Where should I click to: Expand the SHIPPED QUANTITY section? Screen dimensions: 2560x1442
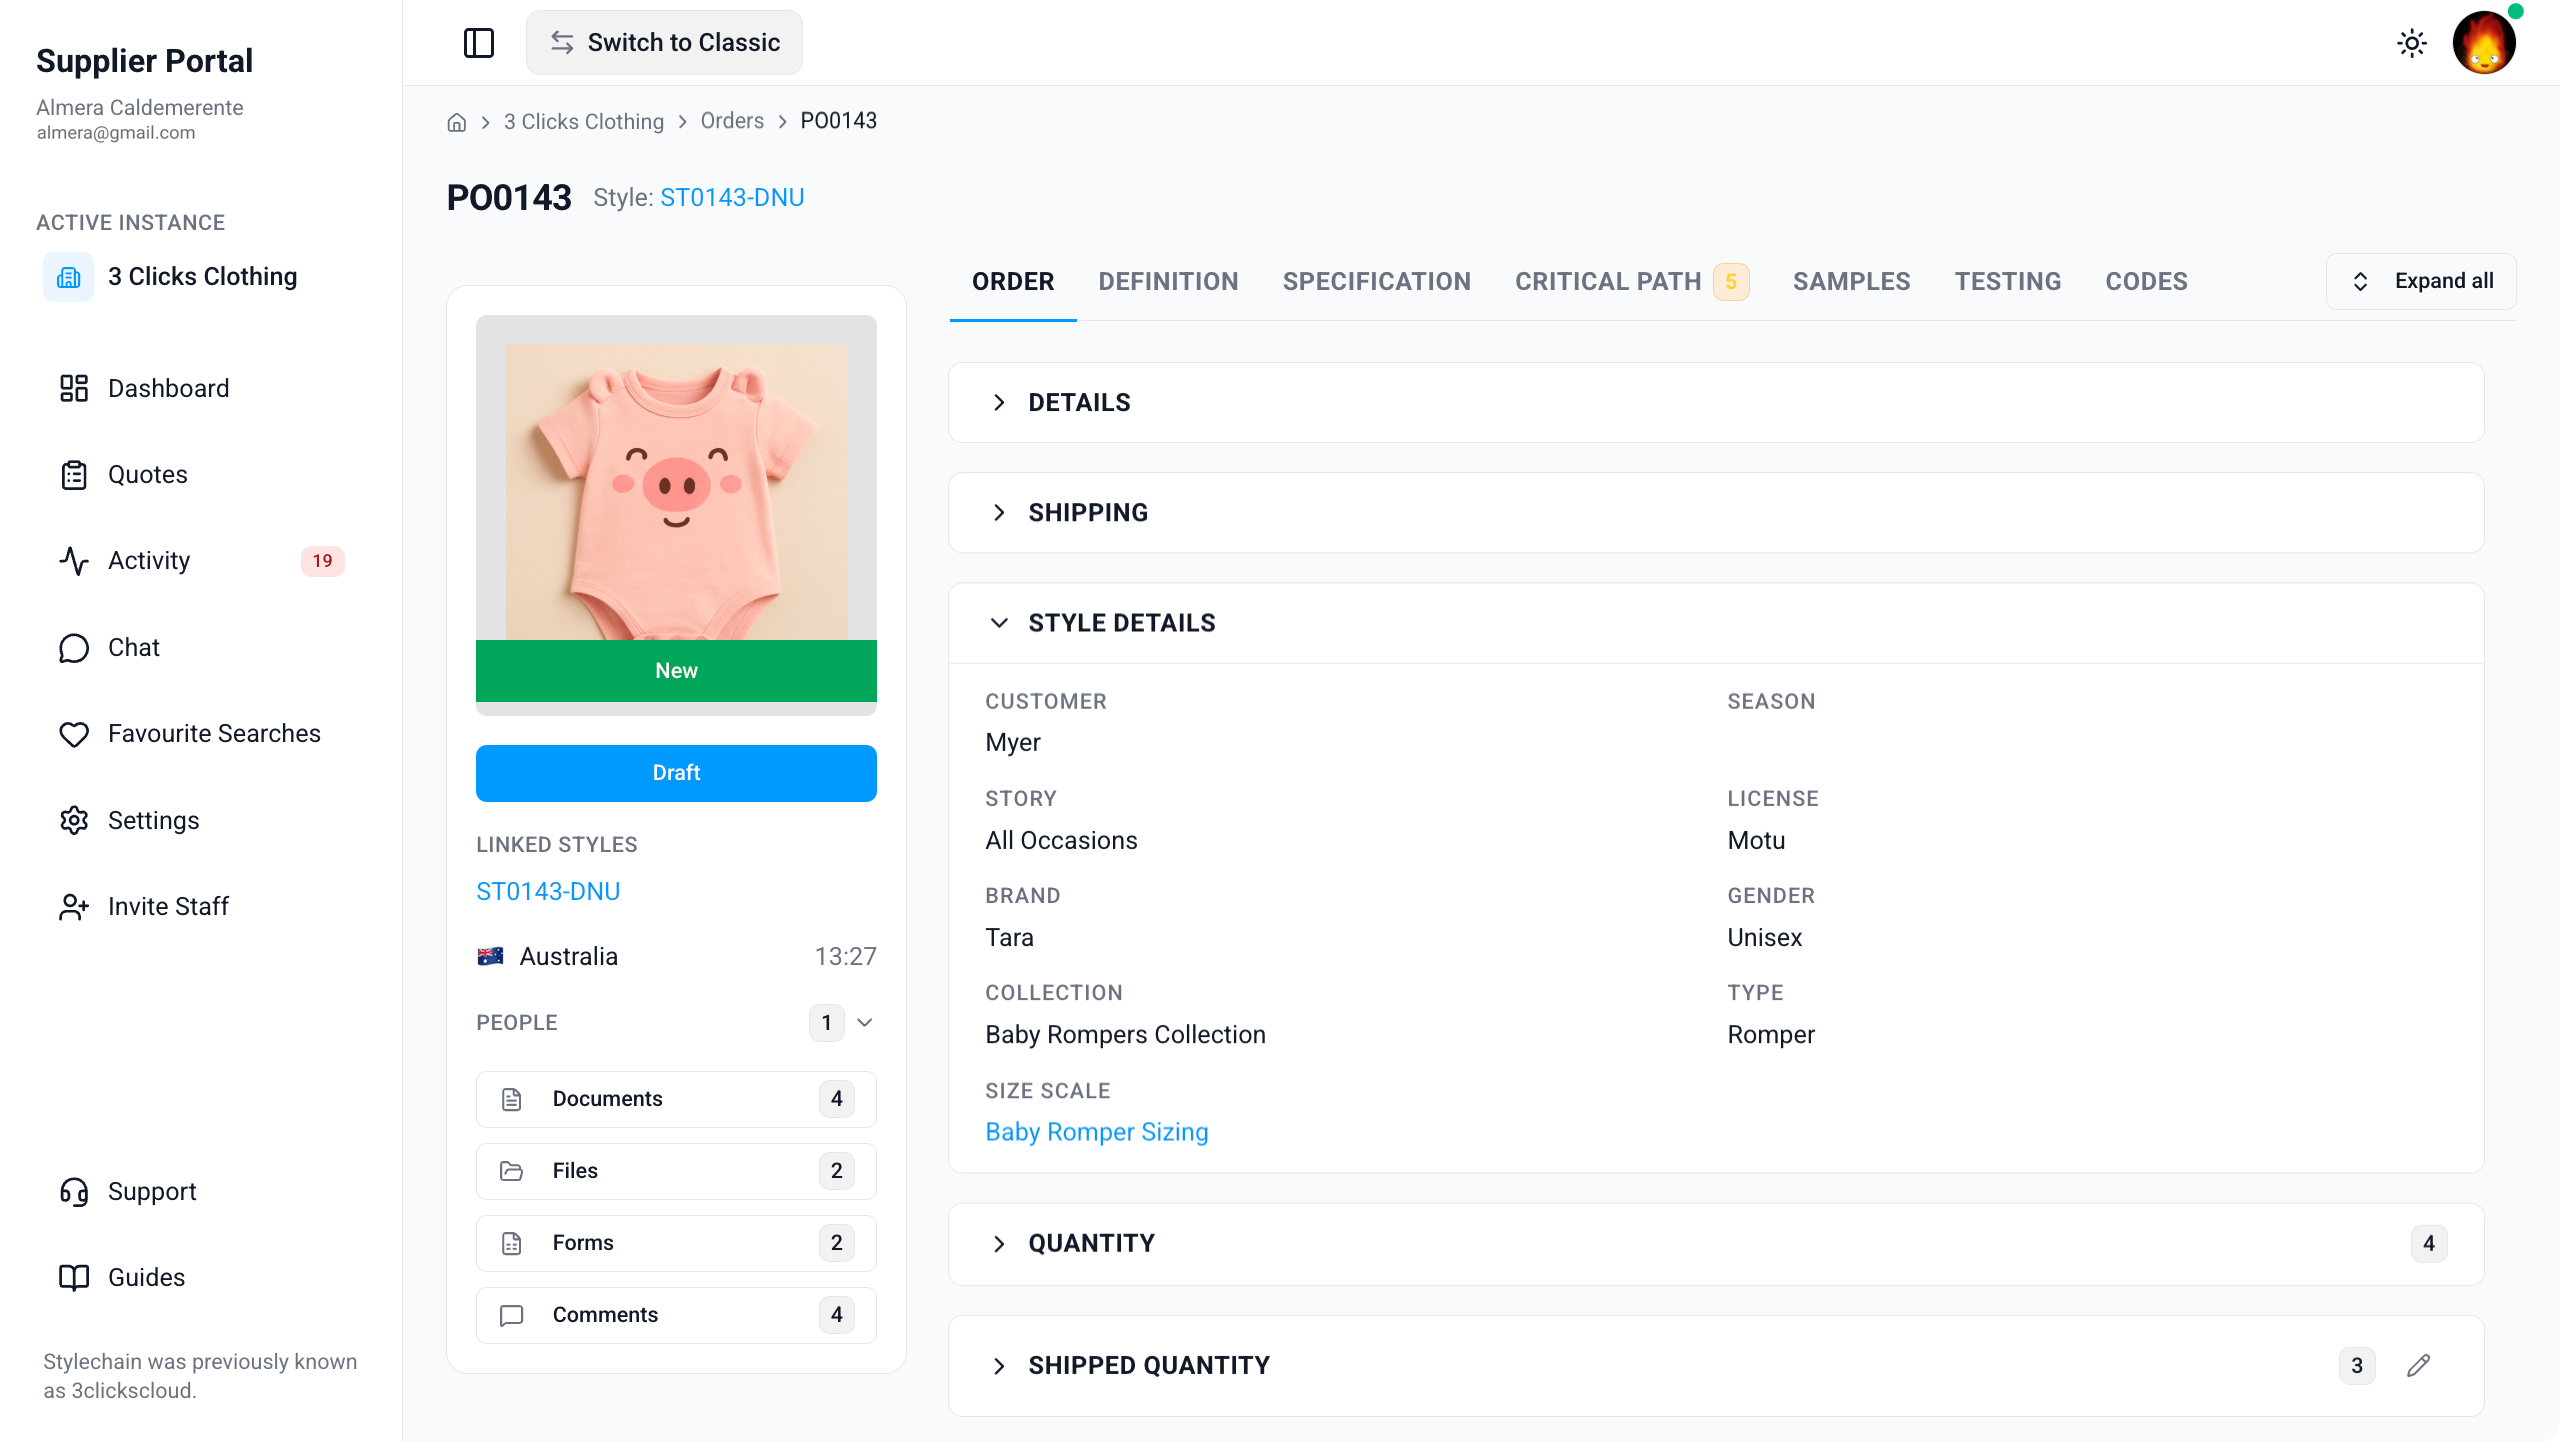coord(1716,1366)
